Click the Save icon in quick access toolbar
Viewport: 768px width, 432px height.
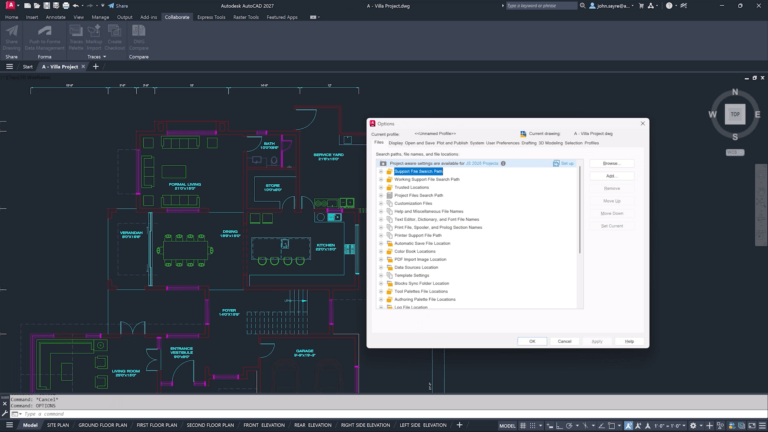(x=47, y=6)
